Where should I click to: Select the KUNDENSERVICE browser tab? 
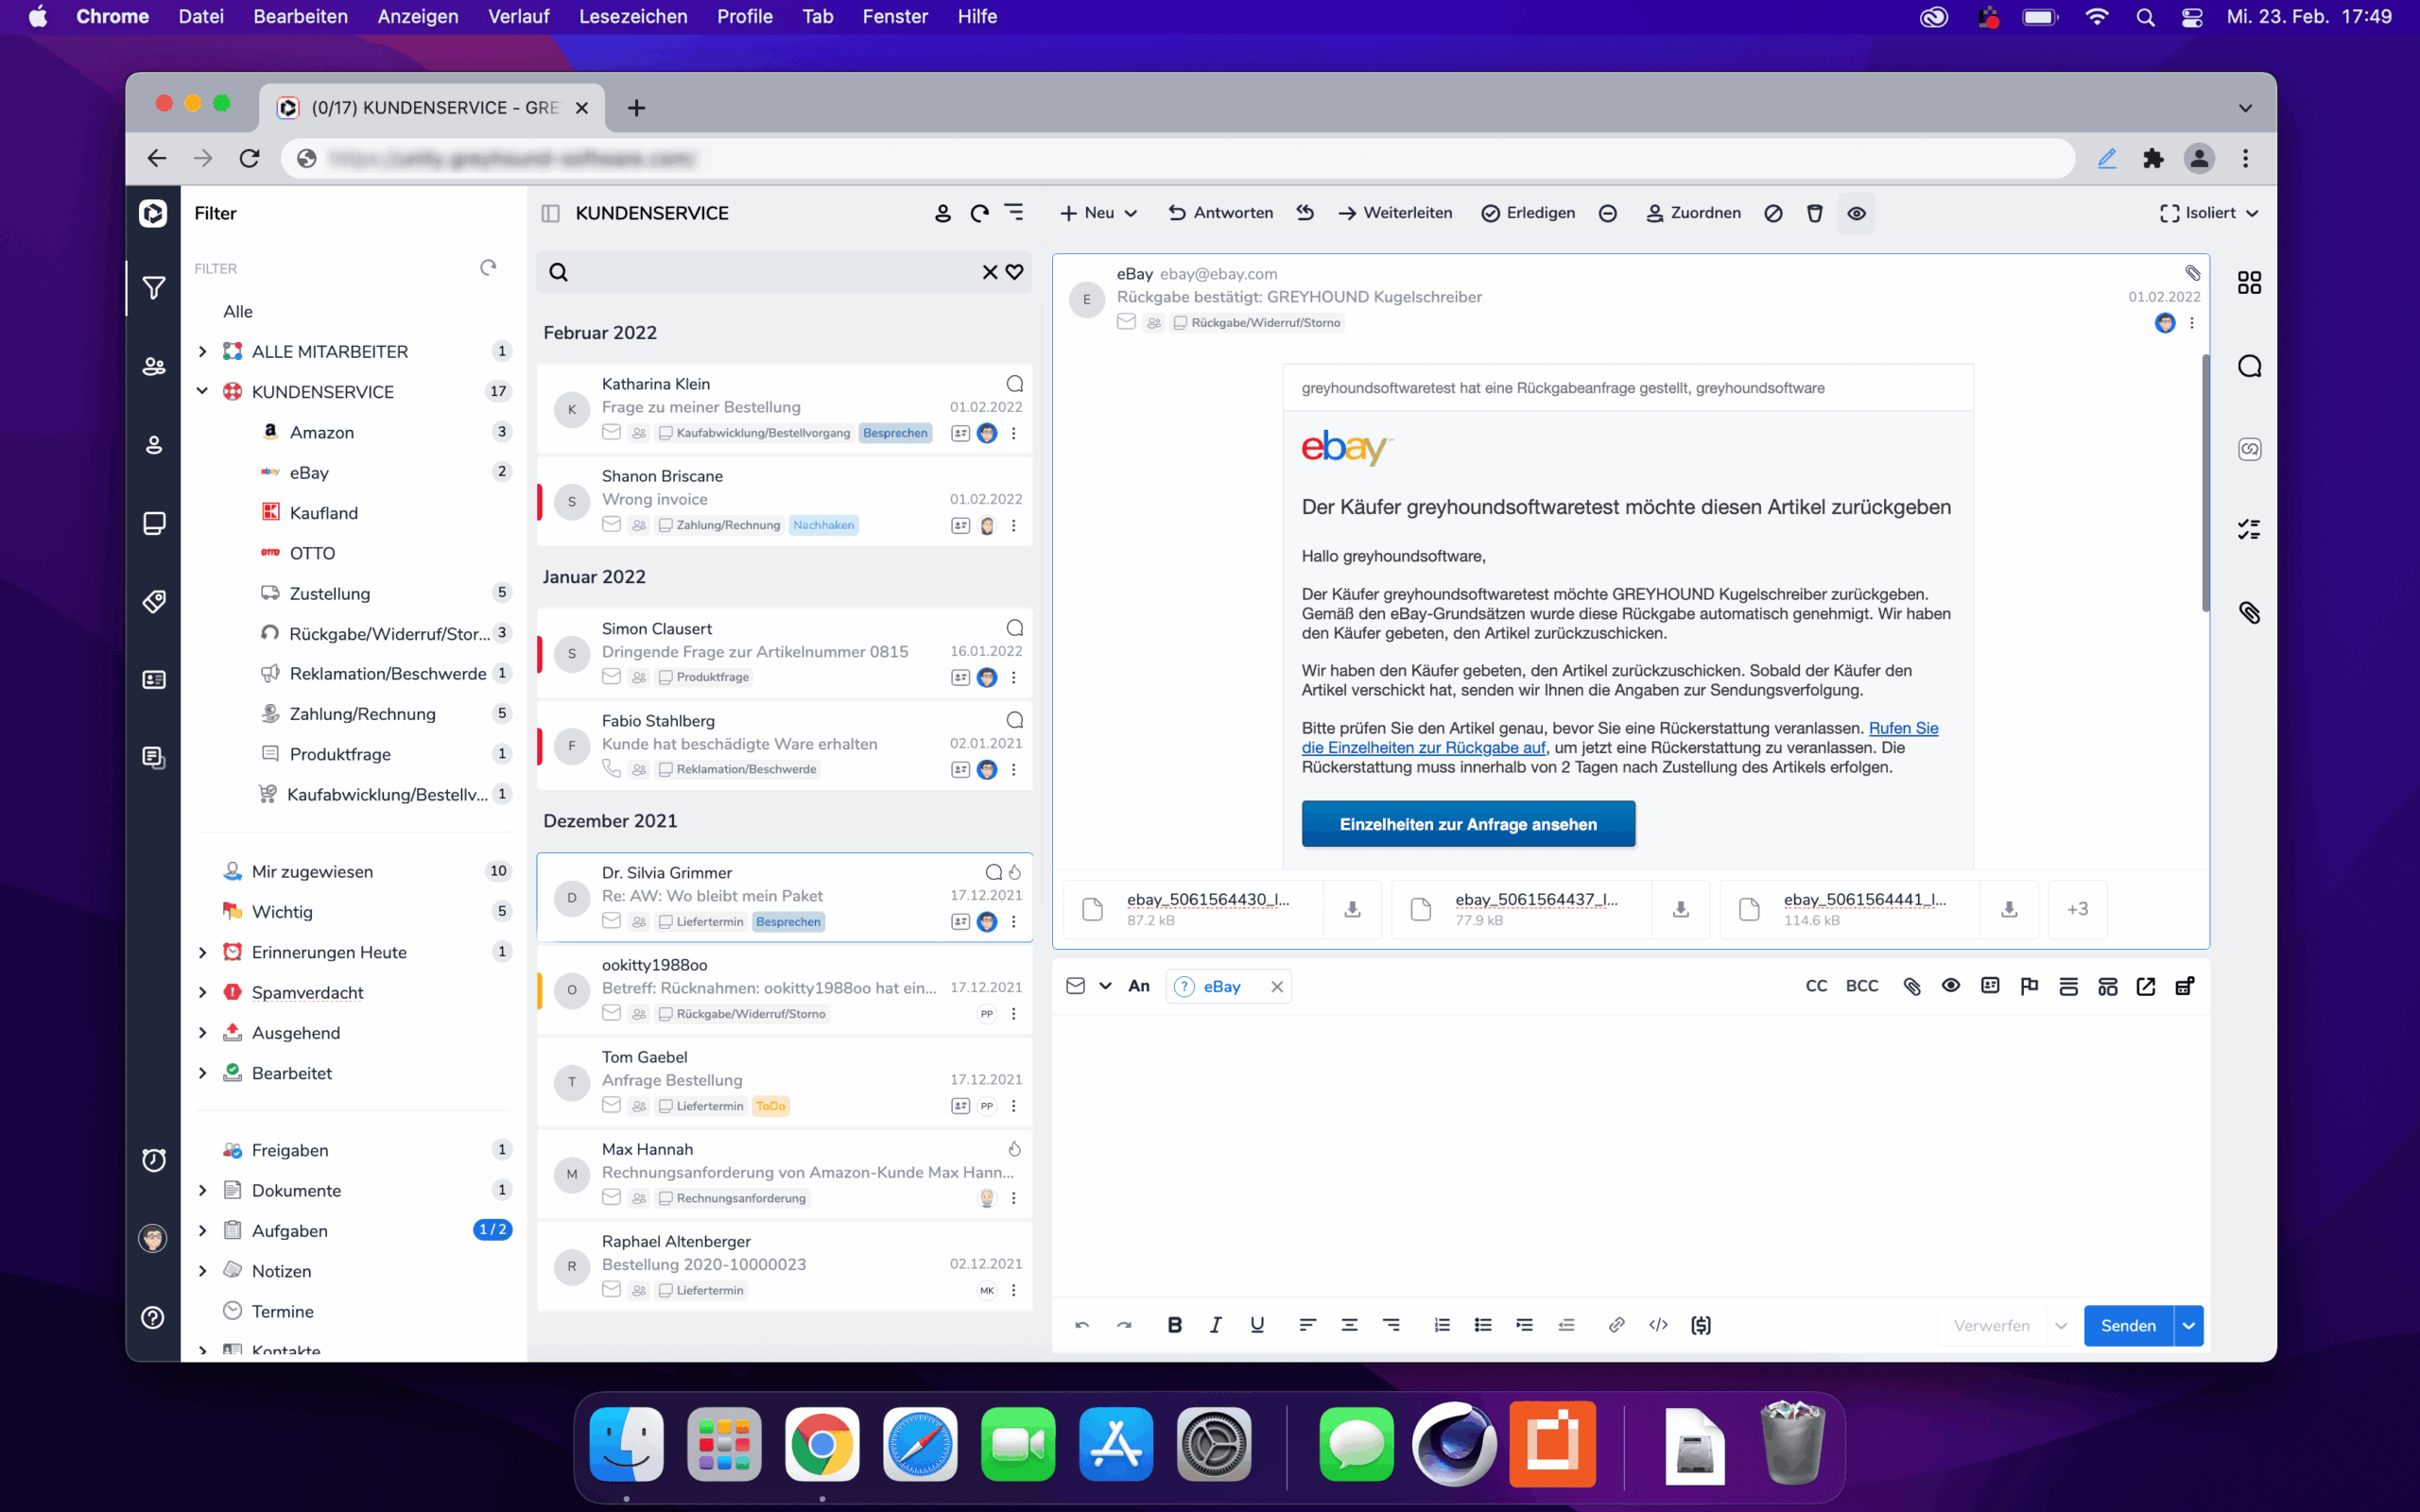point(432,108)
